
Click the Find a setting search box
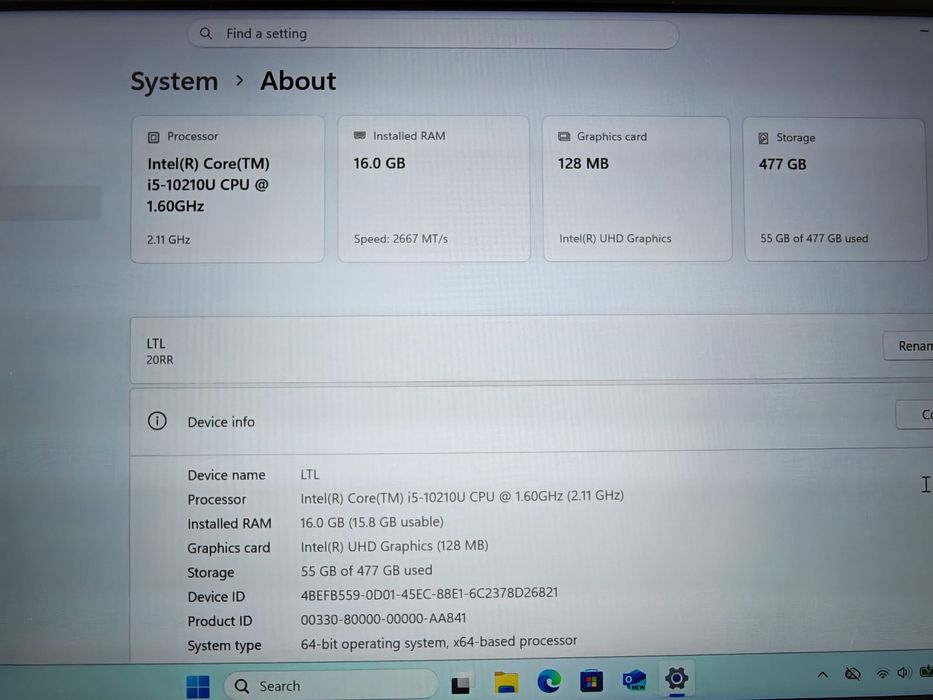click(x=433, y=34)
